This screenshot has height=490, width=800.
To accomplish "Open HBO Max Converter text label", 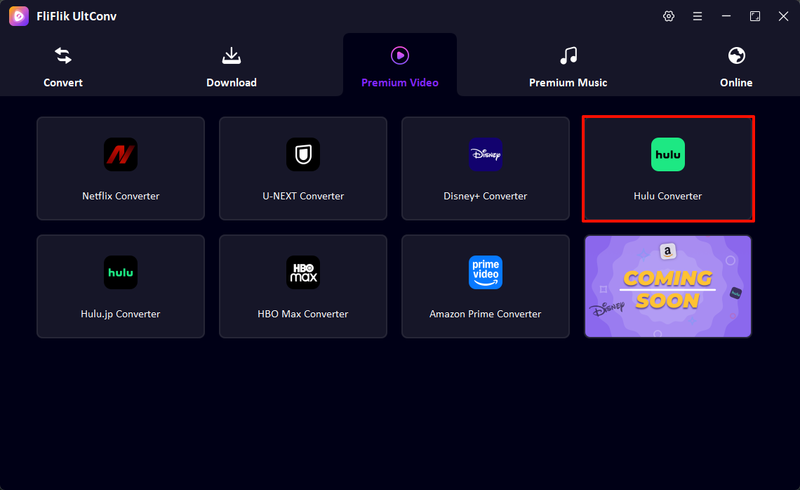I will click(x=303, y=314).
